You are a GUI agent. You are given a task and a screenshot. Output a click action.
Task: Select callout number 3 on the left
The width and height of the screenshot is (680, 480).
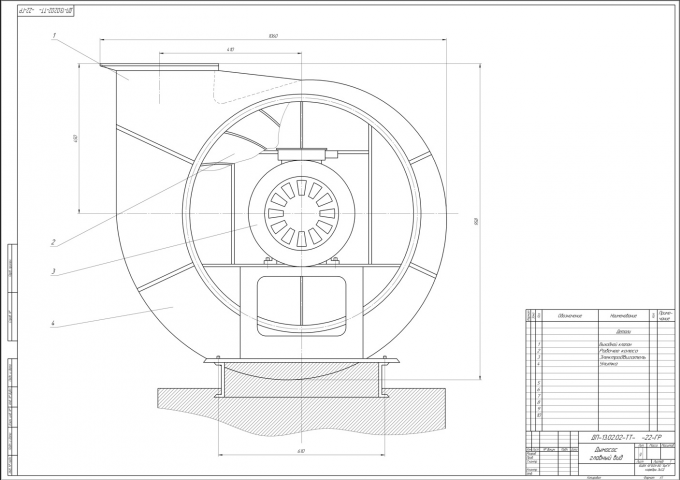(x=53, y=271)
